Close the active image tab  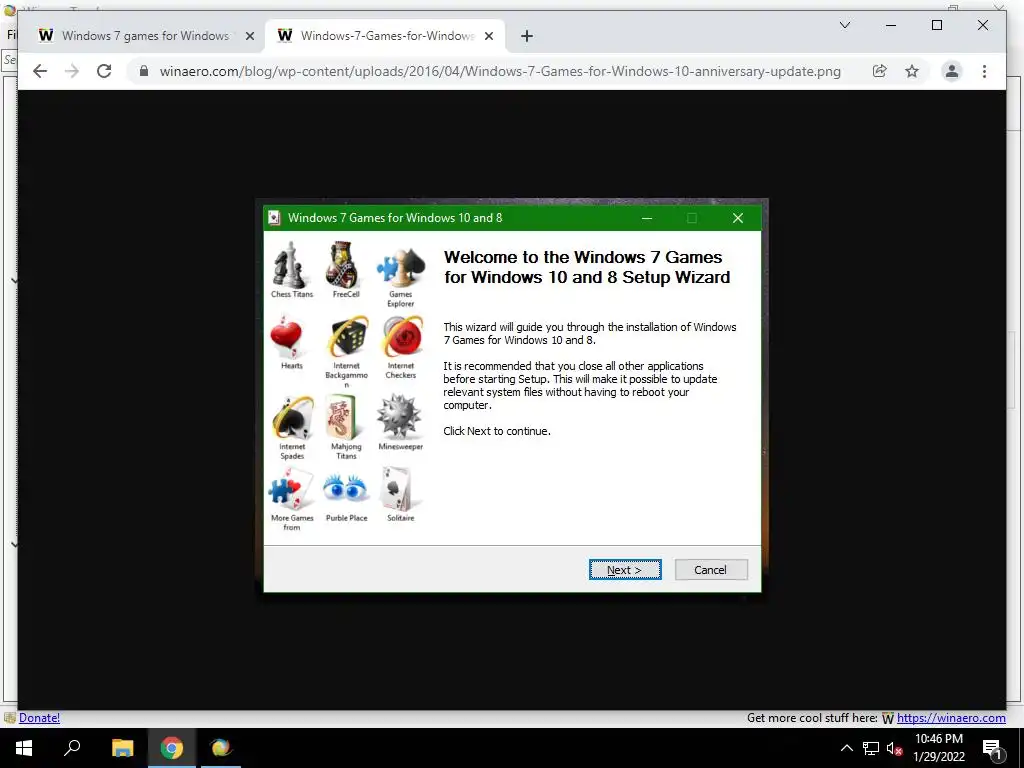click(488, 36)
